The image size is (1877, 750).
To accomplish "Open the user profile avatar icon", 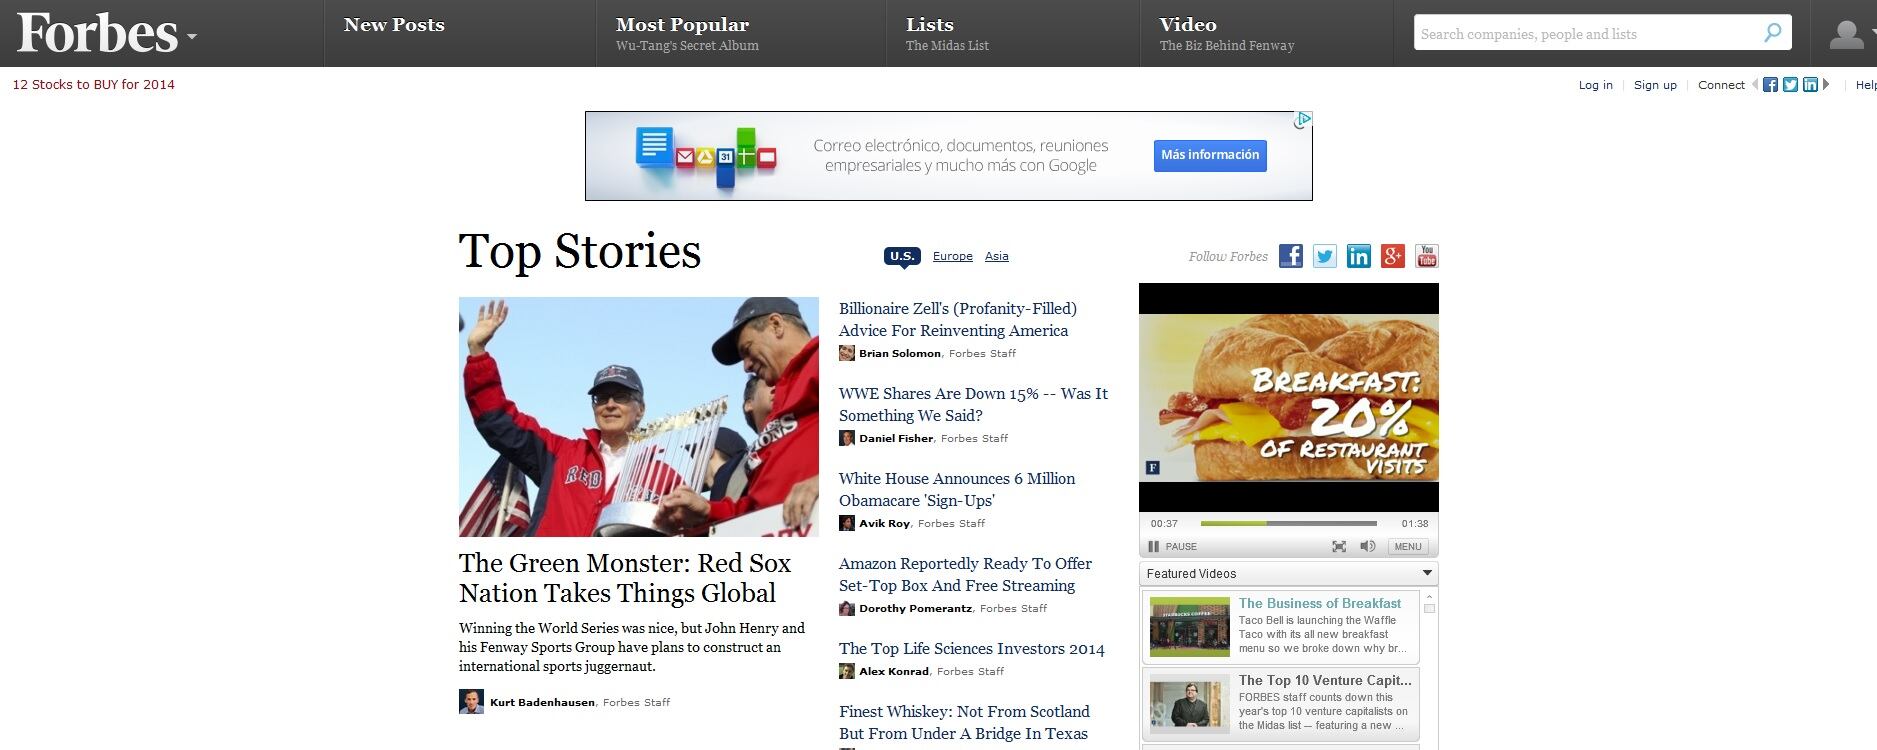I will pos(1846,34).
